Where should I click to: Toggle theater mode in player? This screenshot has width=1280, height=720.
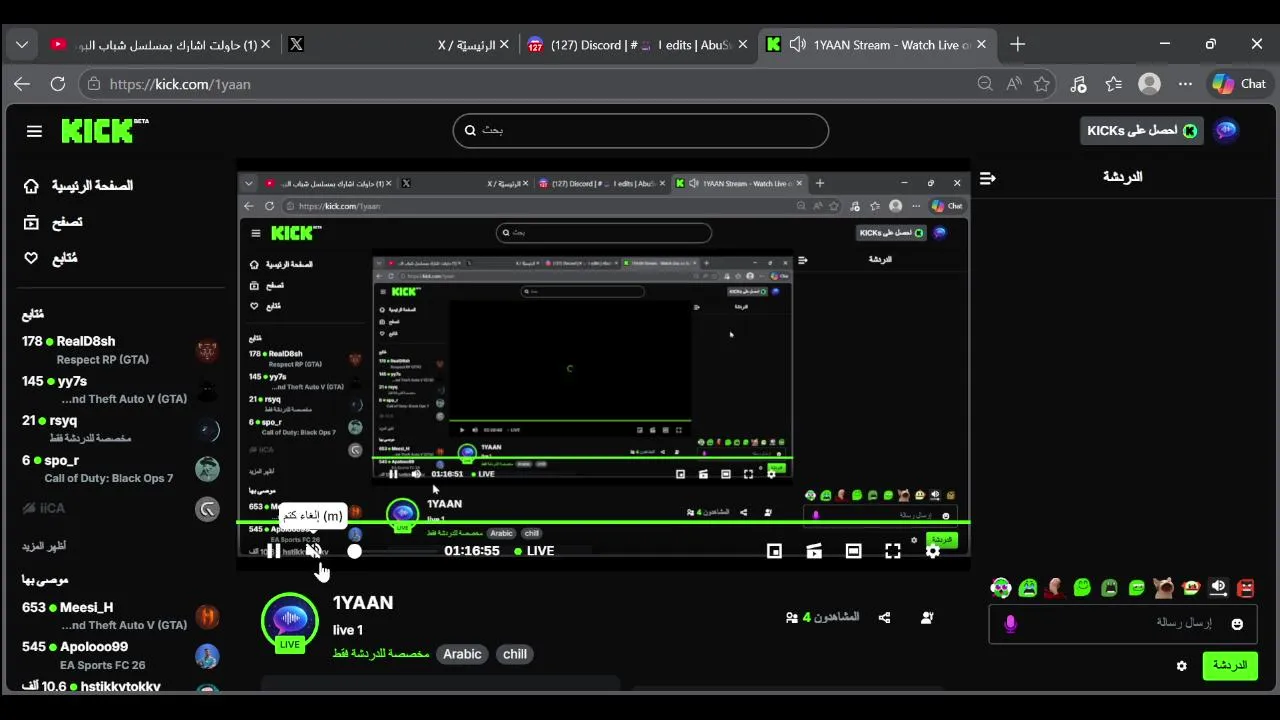(x=853, y=551)
